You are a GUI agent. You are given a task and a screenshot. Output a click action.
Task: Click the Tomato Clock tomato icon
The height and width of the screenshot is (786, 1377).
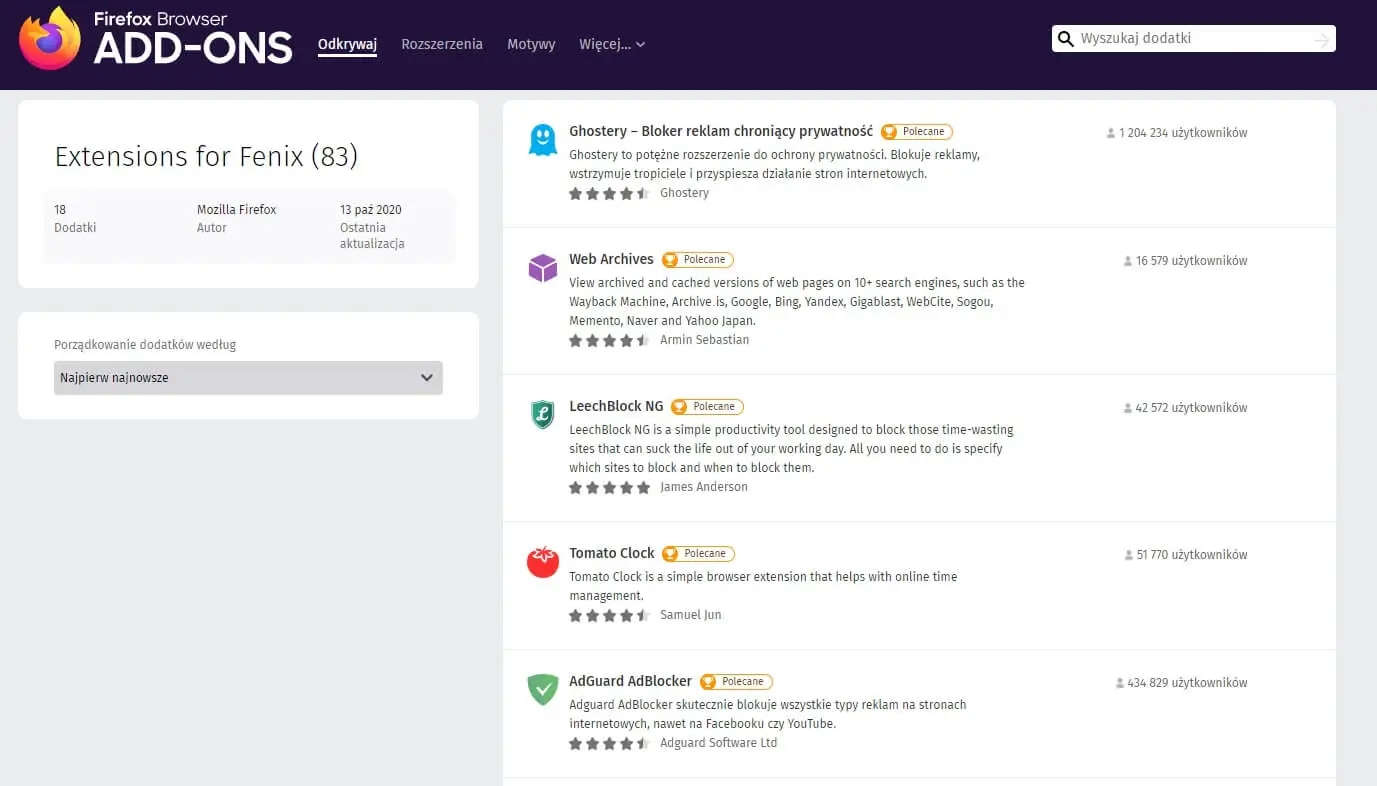542,562
